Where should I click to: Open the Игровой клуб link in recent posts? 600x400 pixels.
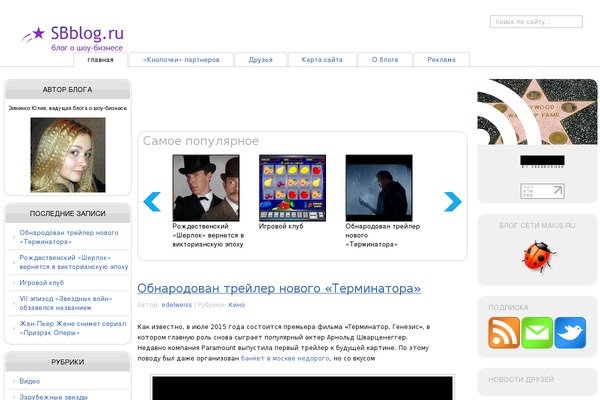tap(42, 283)
